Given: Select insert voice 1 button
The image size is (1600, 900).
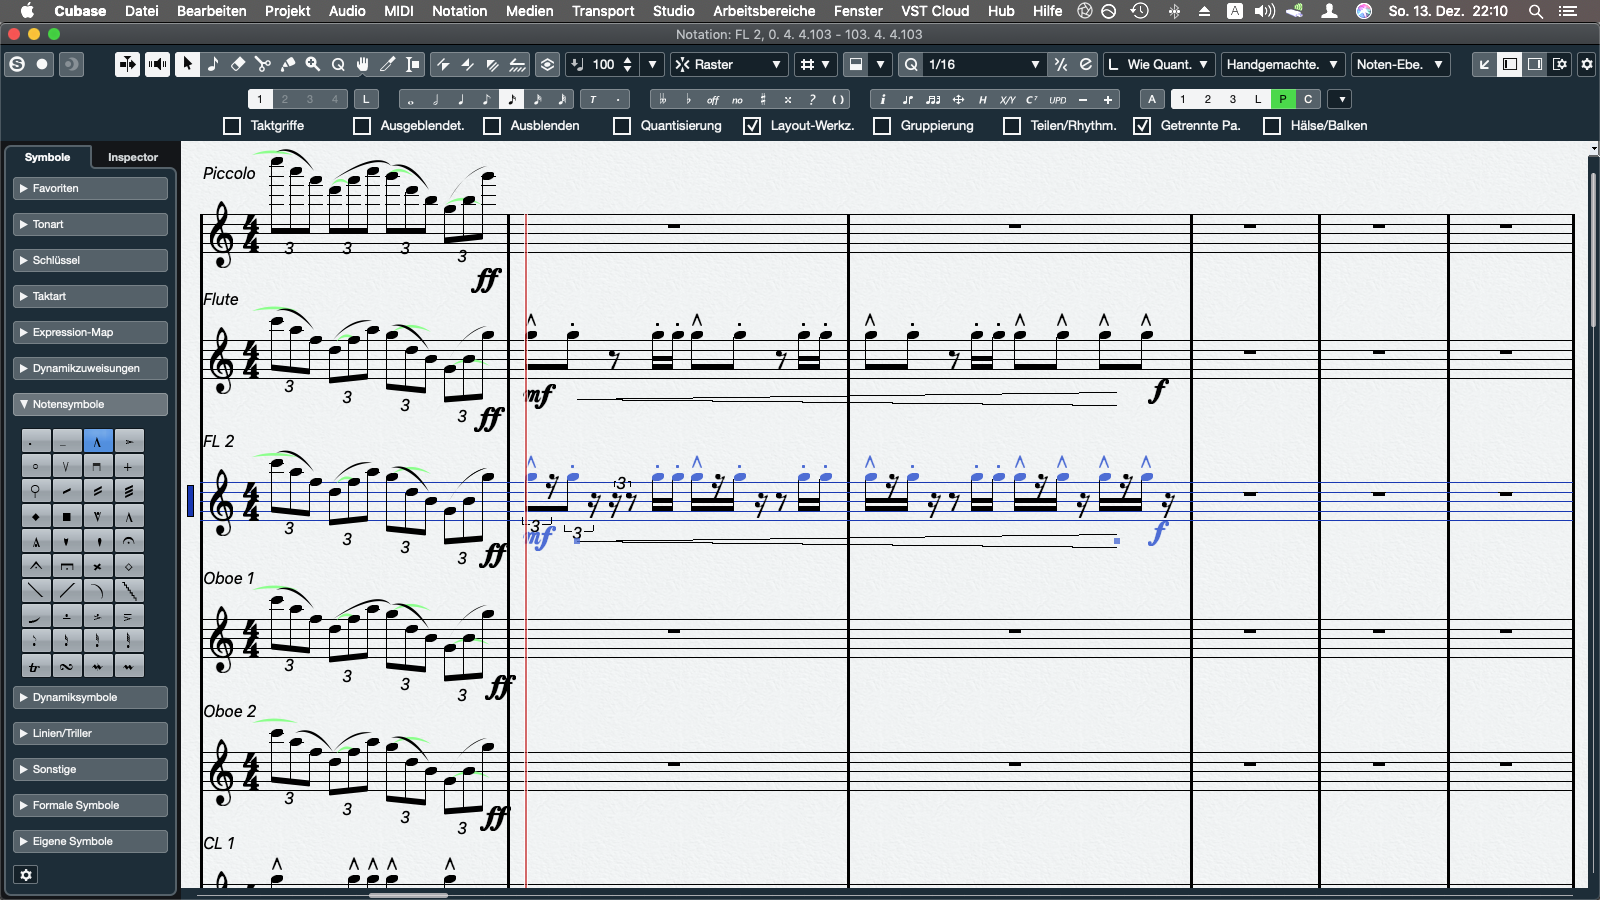Looking at the screenshot, I should [x=260, y=99].
